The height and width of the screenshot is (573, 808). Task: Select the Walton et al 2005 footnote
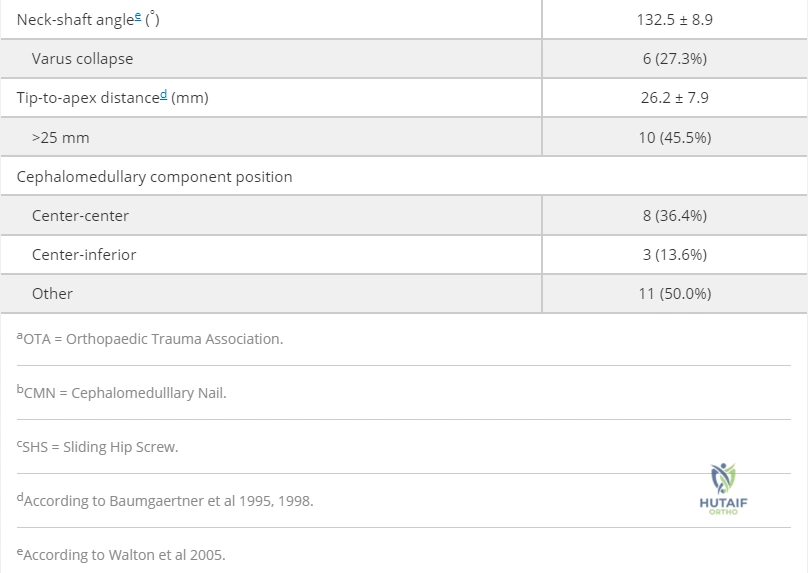tap(121, 554)
